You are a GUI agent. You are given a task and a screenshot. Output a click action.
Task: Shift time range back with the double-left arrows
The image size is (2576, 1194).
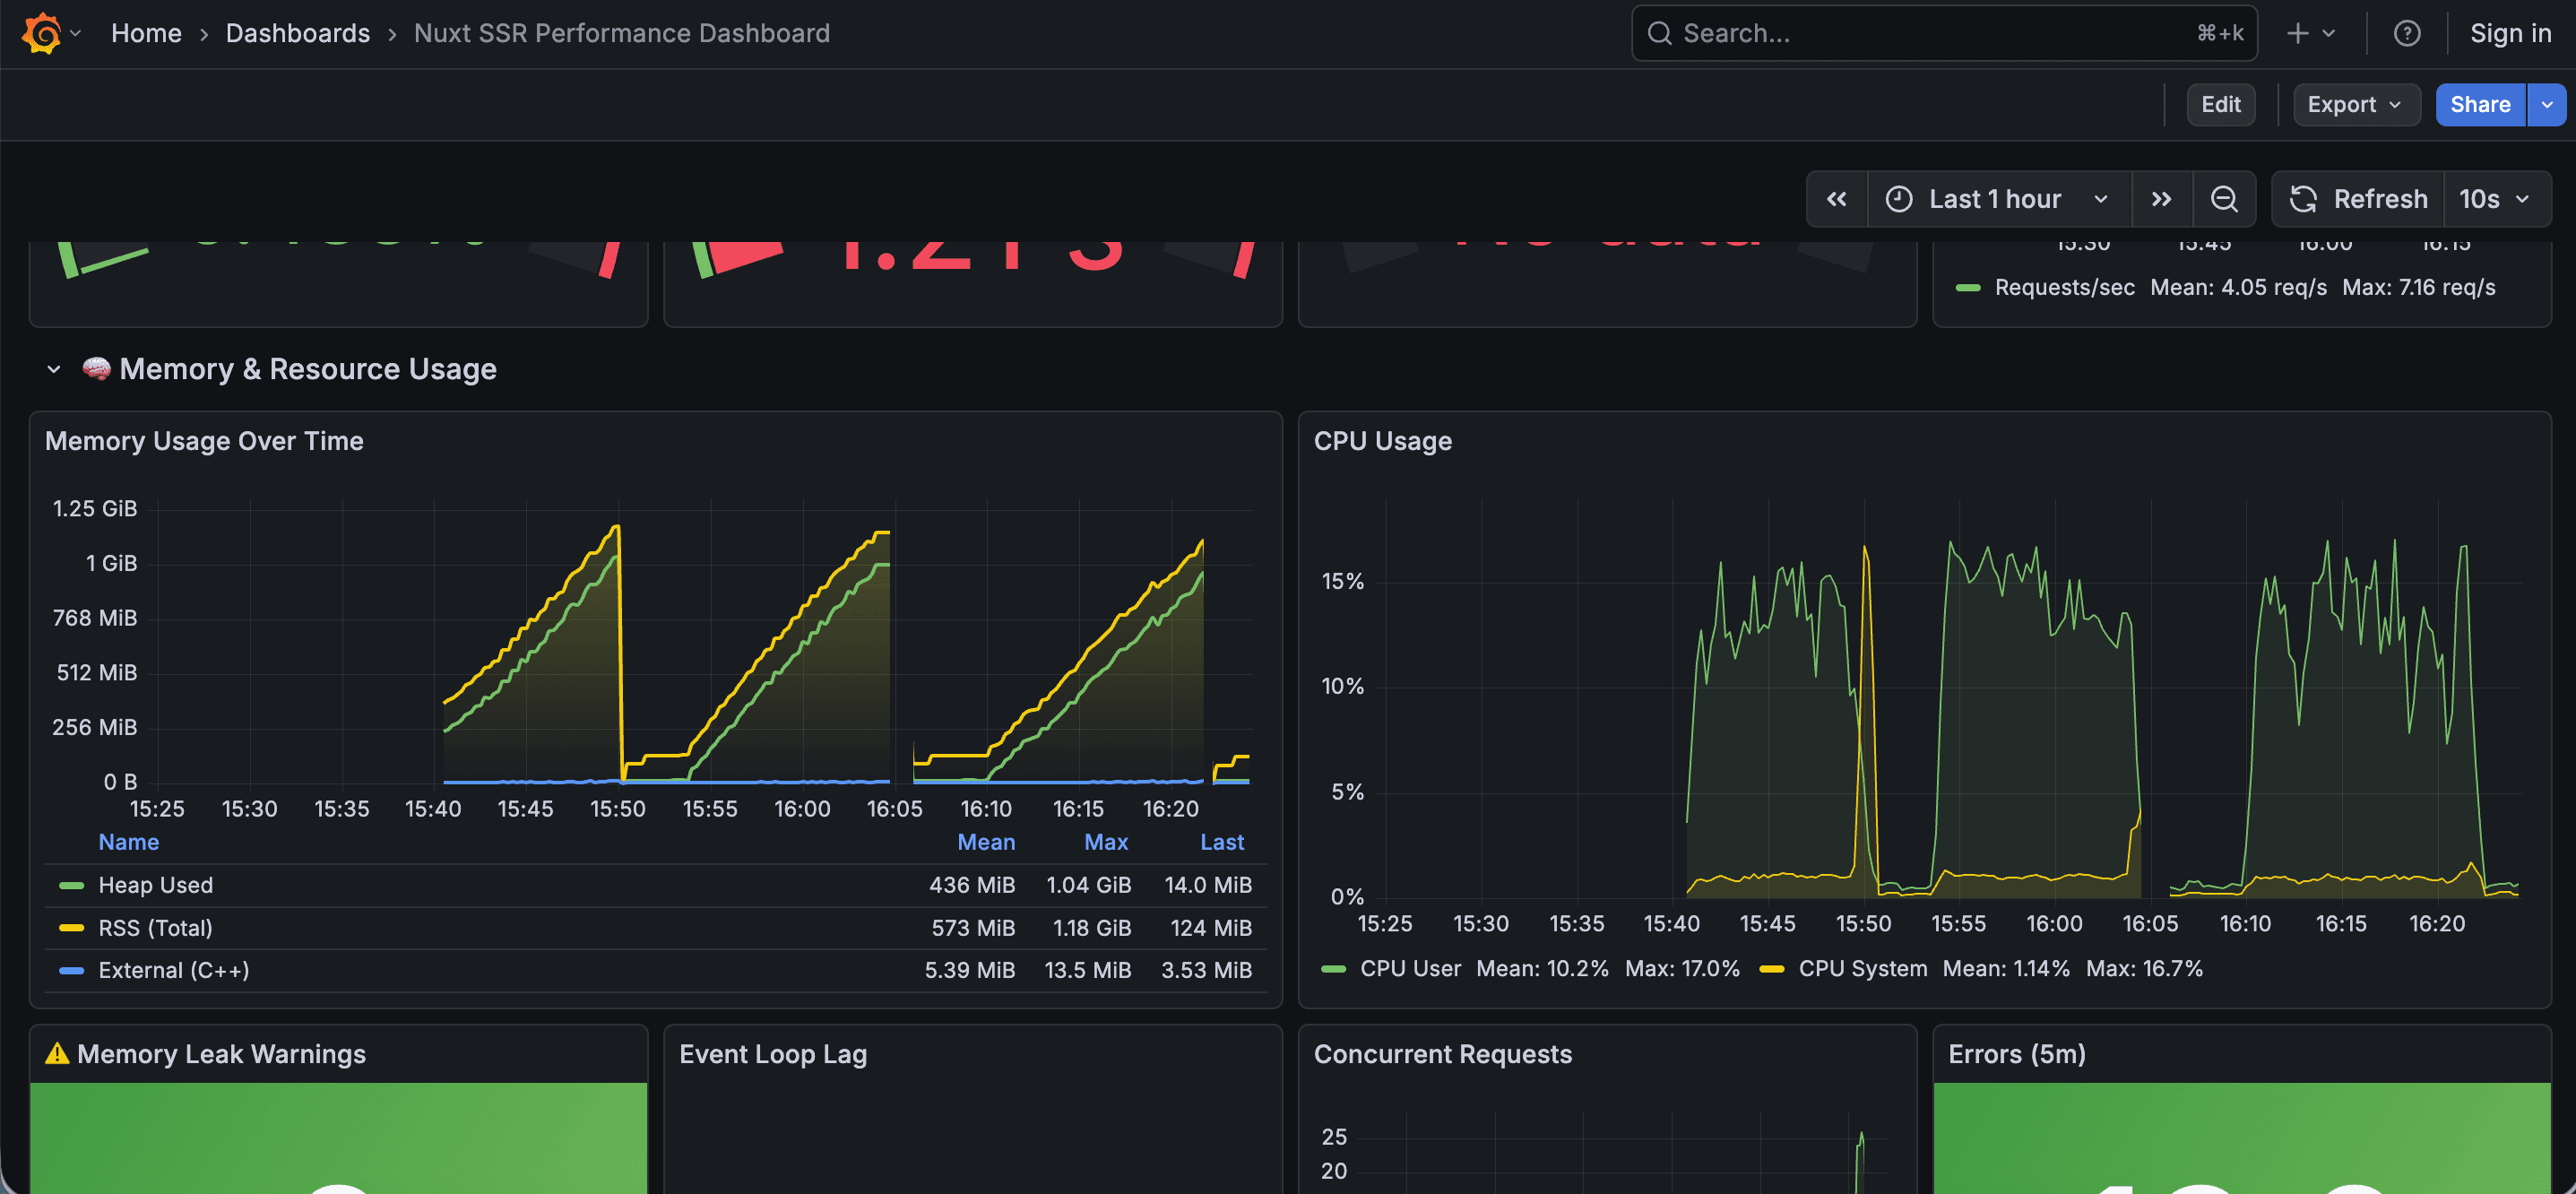1837,198
